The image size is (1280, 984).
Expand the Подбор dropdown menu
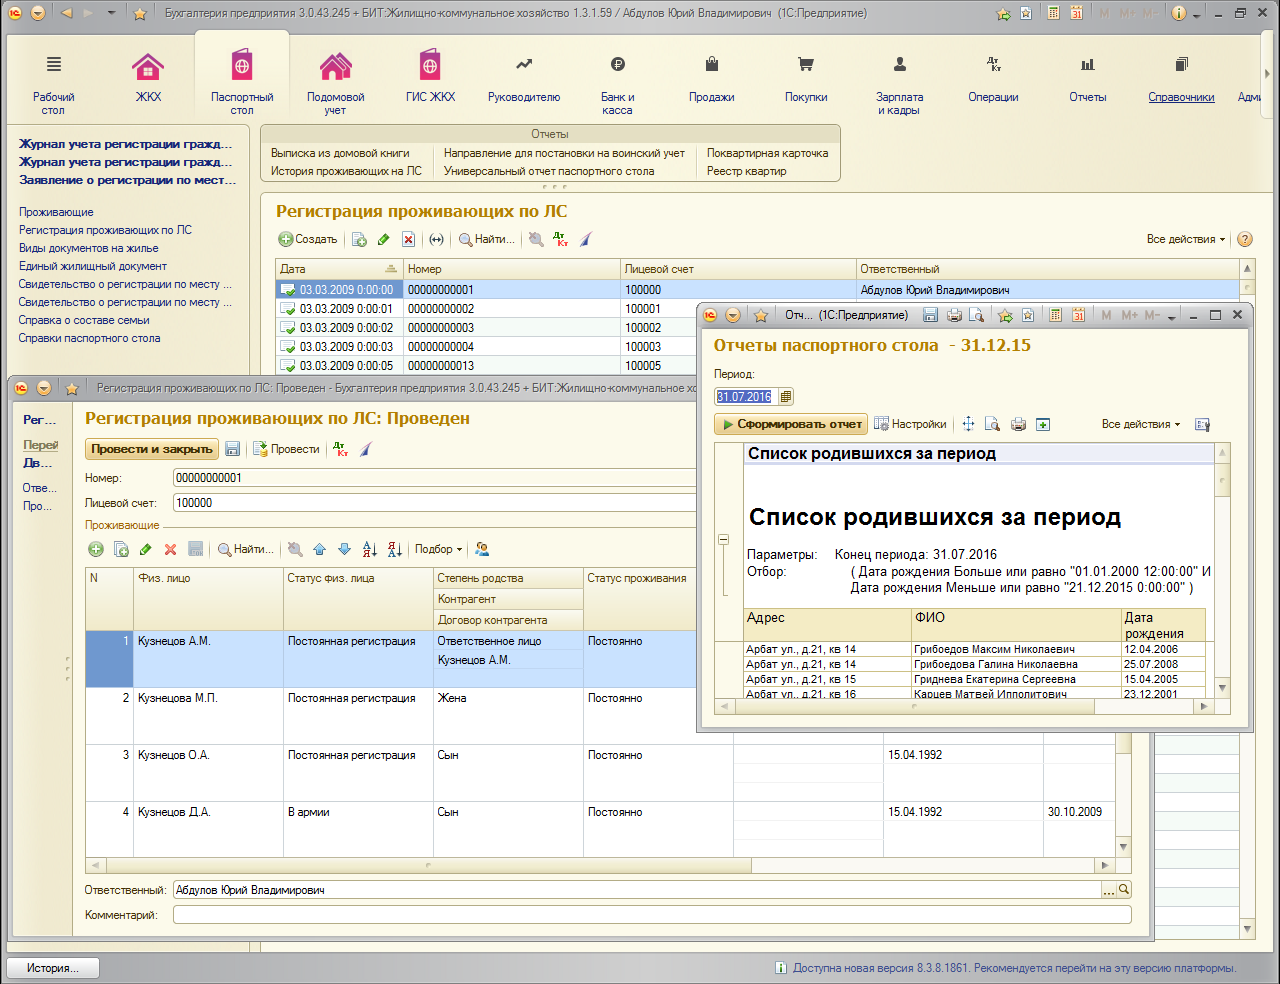click(438, 549)
